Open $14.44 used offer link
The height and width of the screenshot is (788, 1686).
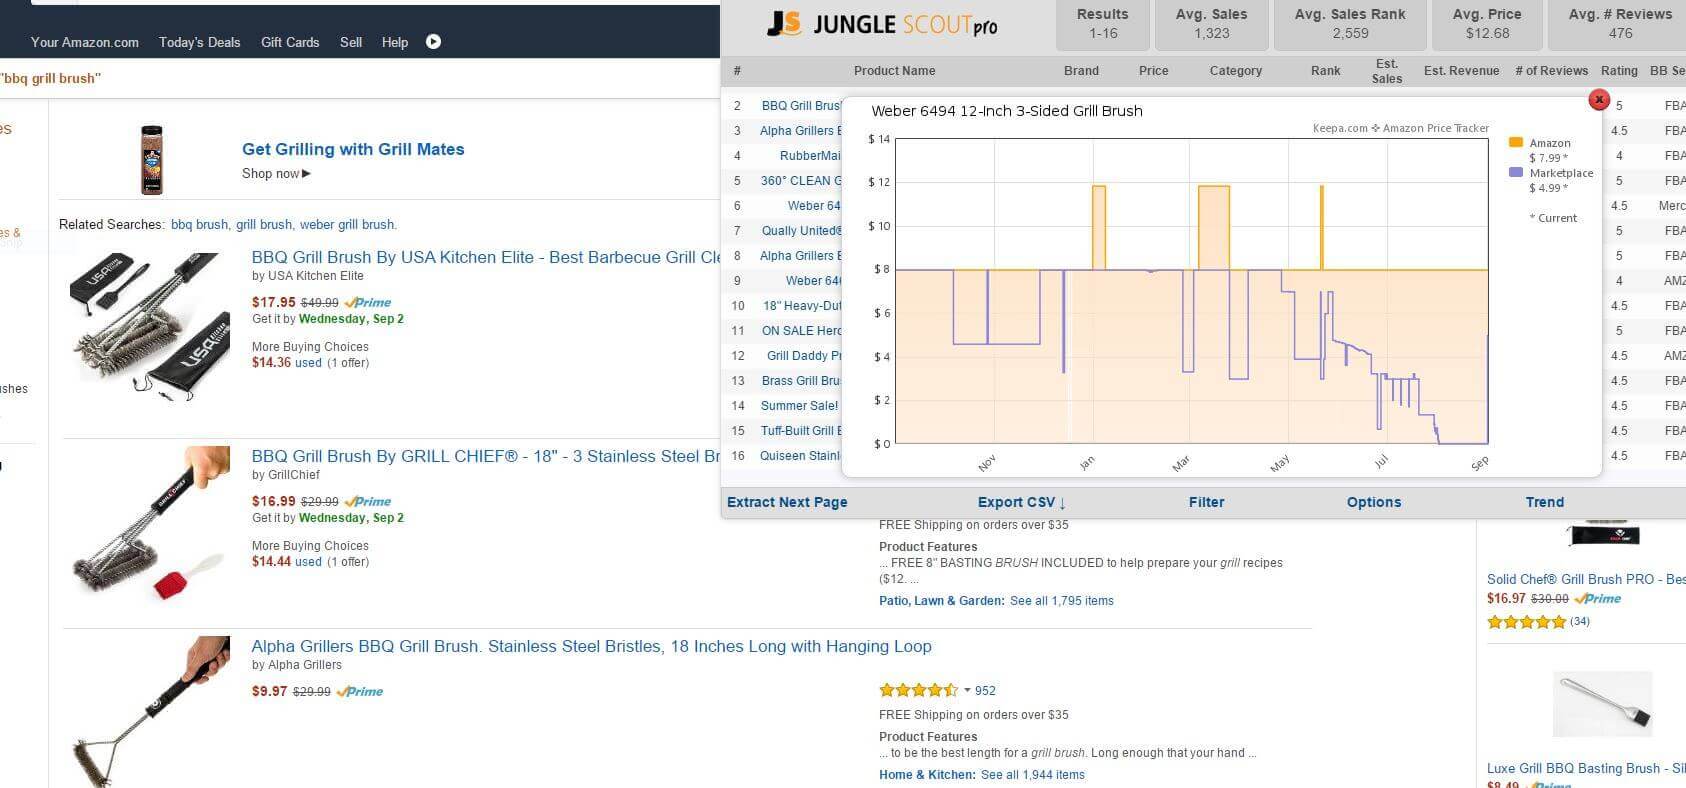pyautogui.click(x=287, y=562)
